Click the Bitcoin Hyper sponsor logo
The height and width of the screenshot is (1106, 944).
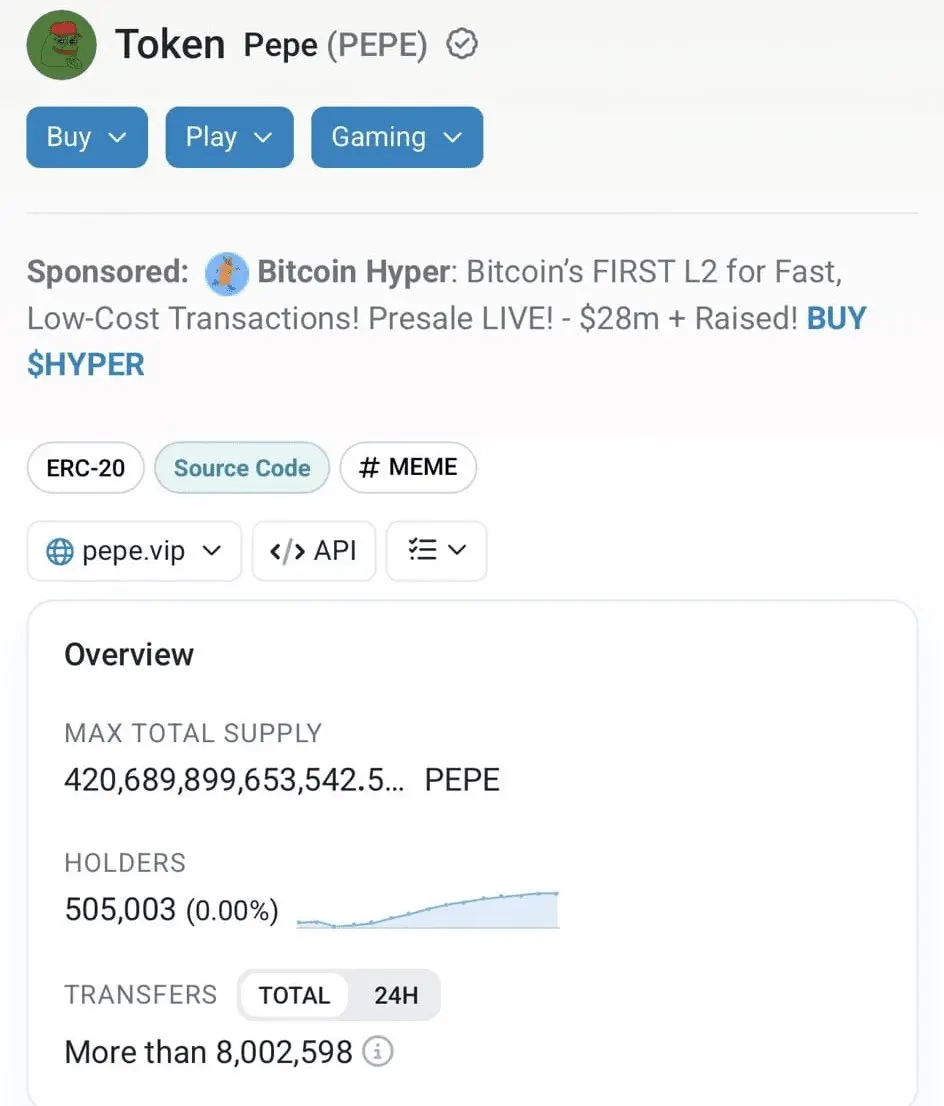tap(227, 272)
